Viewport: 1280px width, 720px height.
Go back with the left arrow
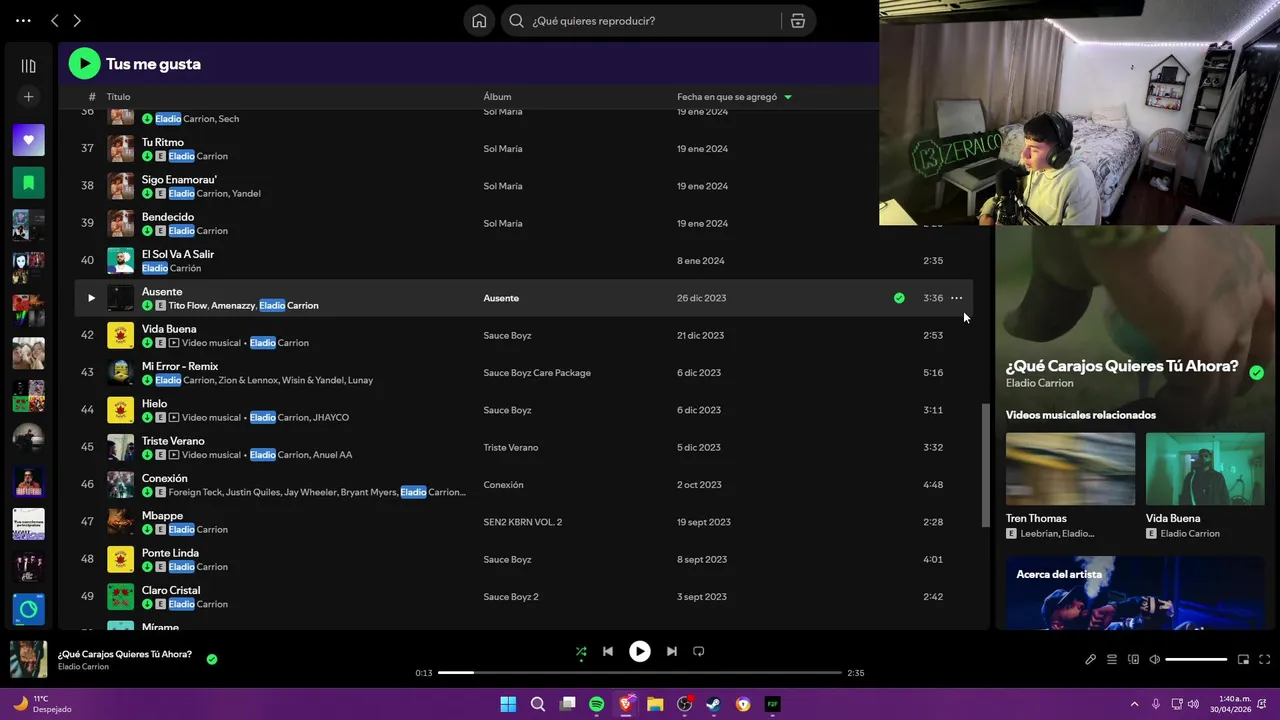tap(55, 20)
